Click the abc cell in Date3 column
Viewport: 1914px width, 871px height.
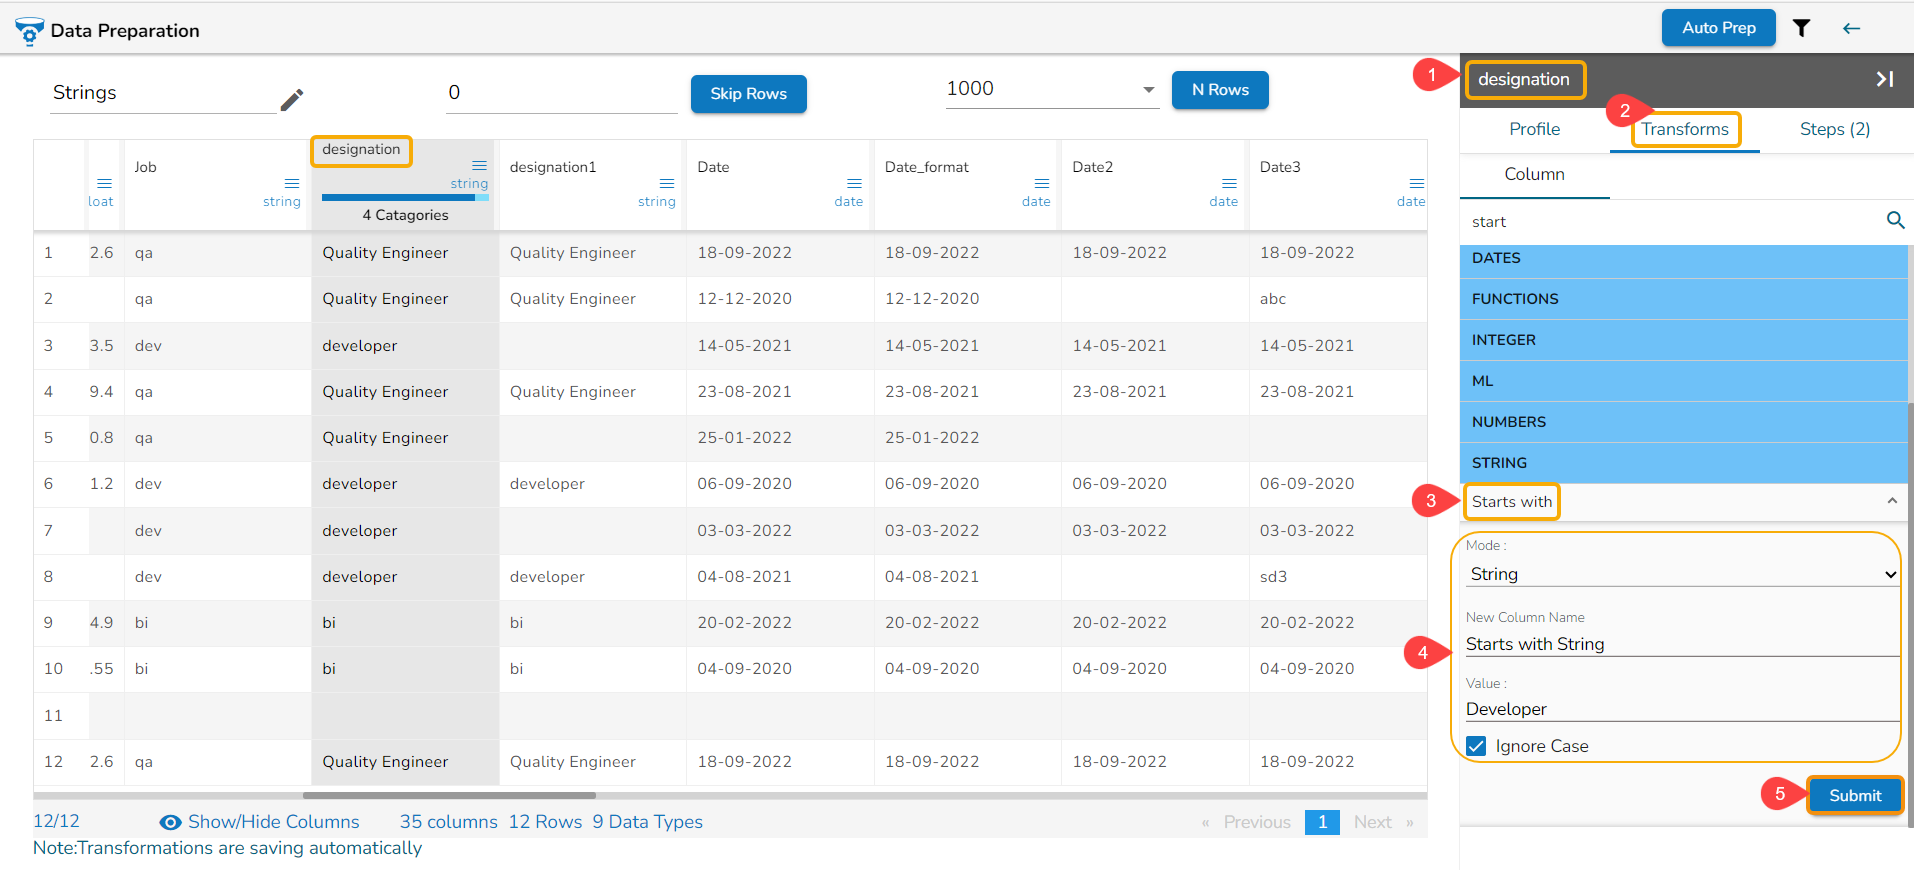1273,299
